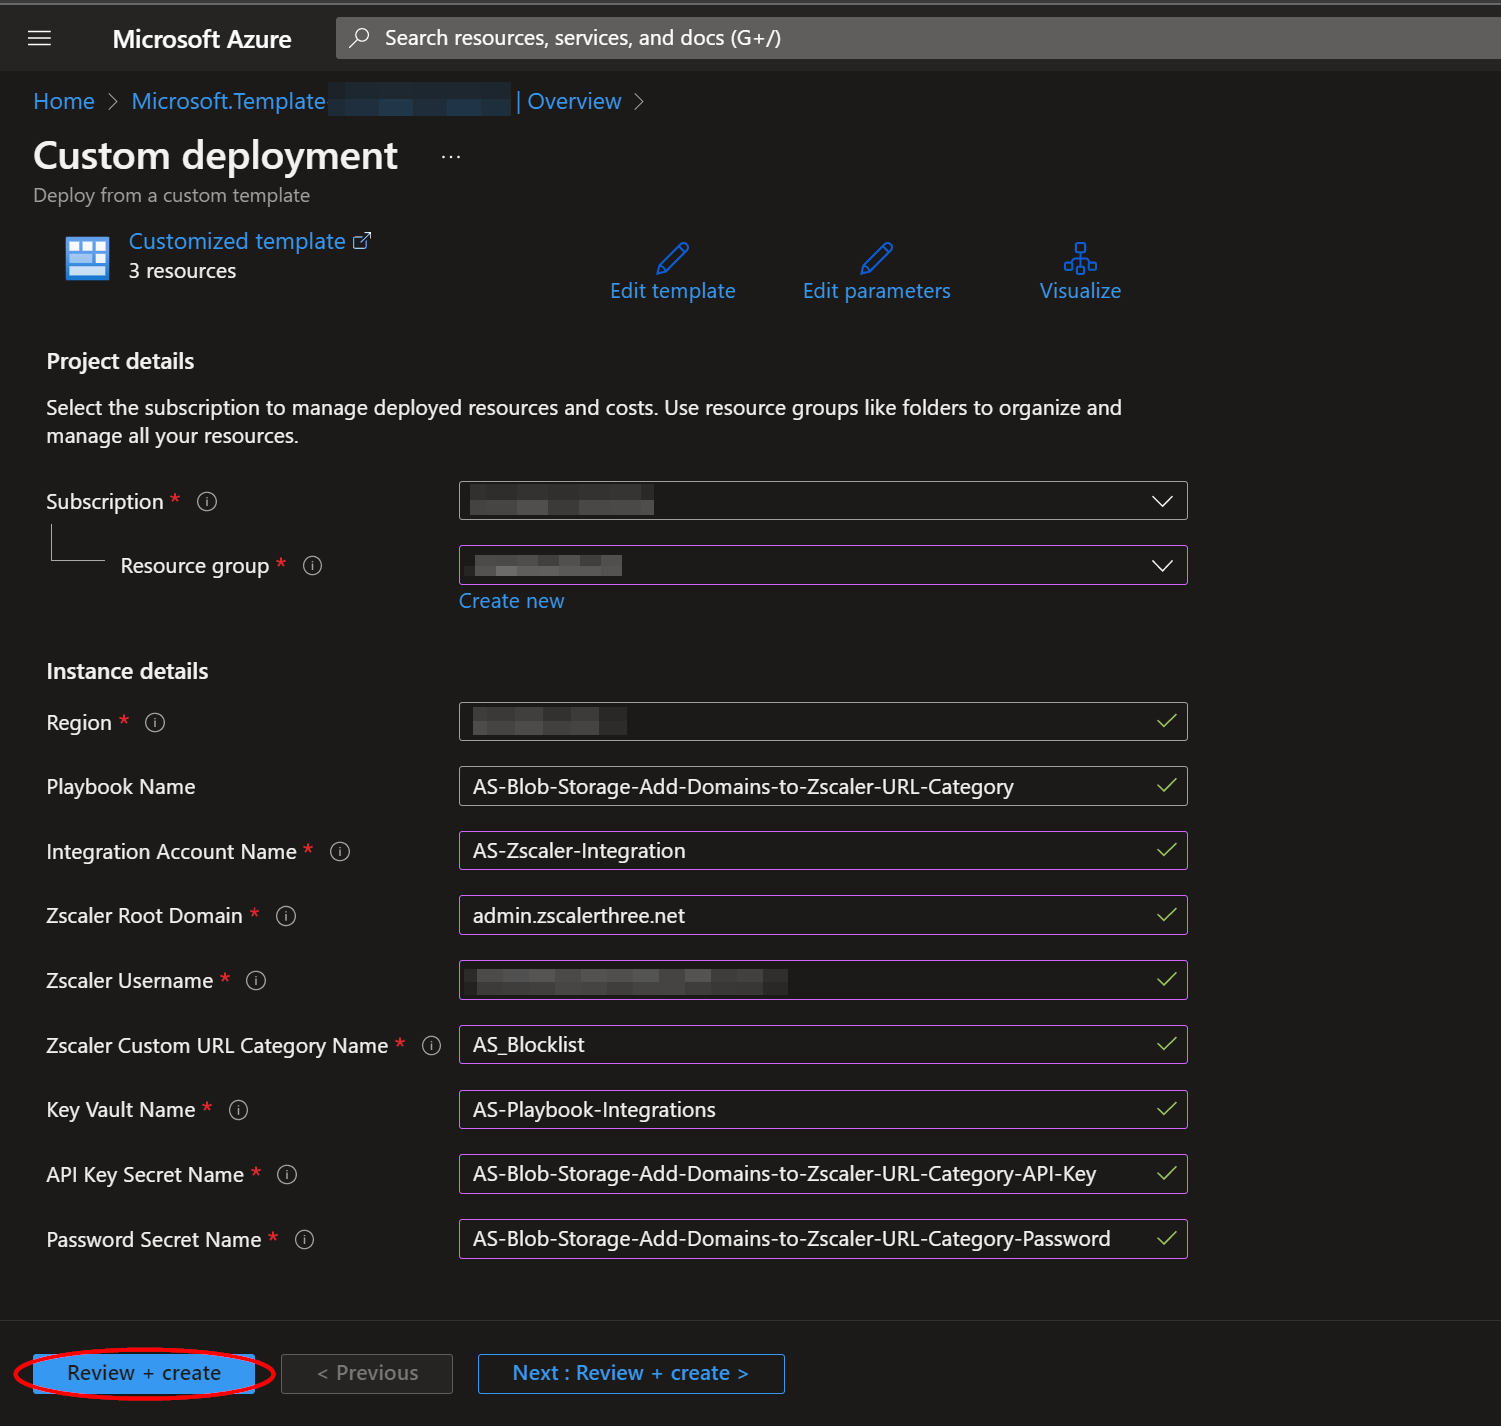1501x1426 pixels.
Task: Show info tooltip for Subscription
Action: click(x=207, y=501)
